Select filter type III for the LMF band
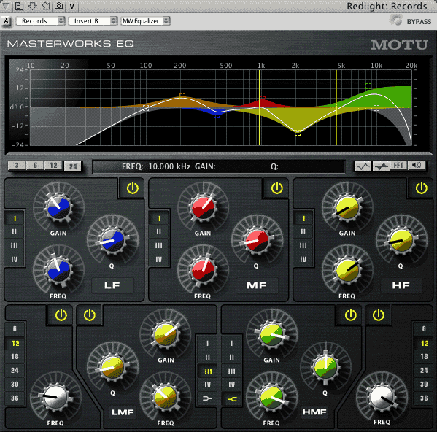 pyautogui.click(x=208, y=371)
